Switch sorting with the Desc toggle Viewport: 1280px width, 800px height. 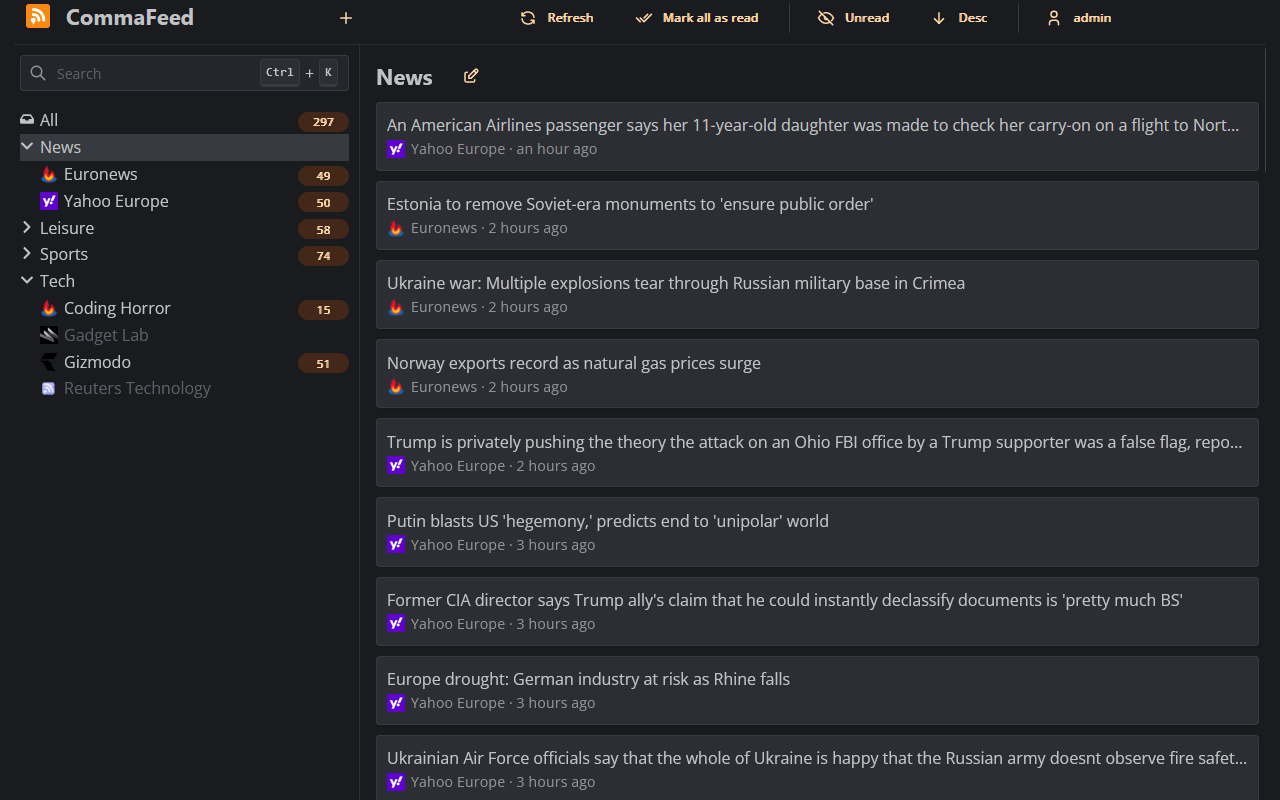point(958,17)
